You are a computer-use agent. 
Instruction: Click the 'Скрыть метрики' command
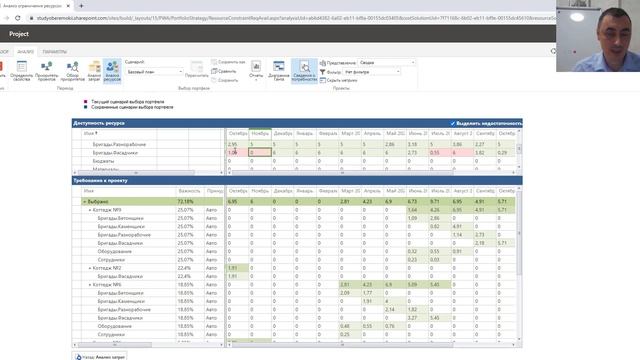[x=339, y=80]
